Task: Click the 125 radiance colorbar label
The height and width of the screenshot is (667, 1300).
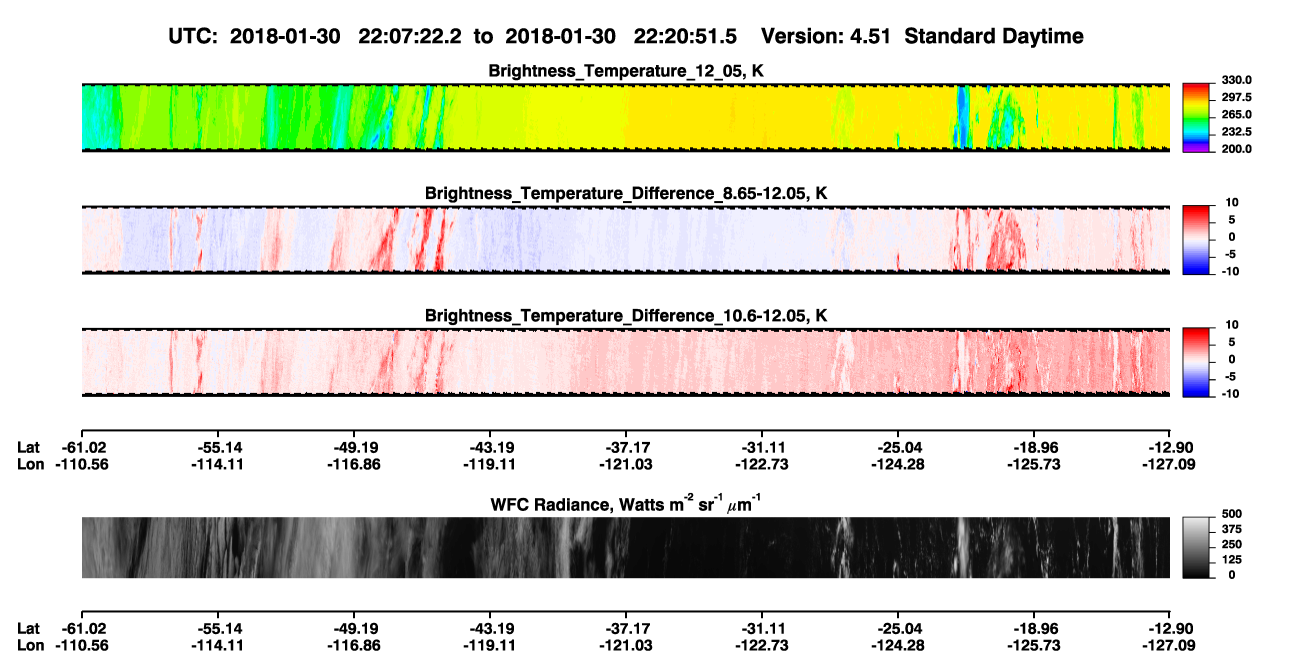Action: point(1230,560)
